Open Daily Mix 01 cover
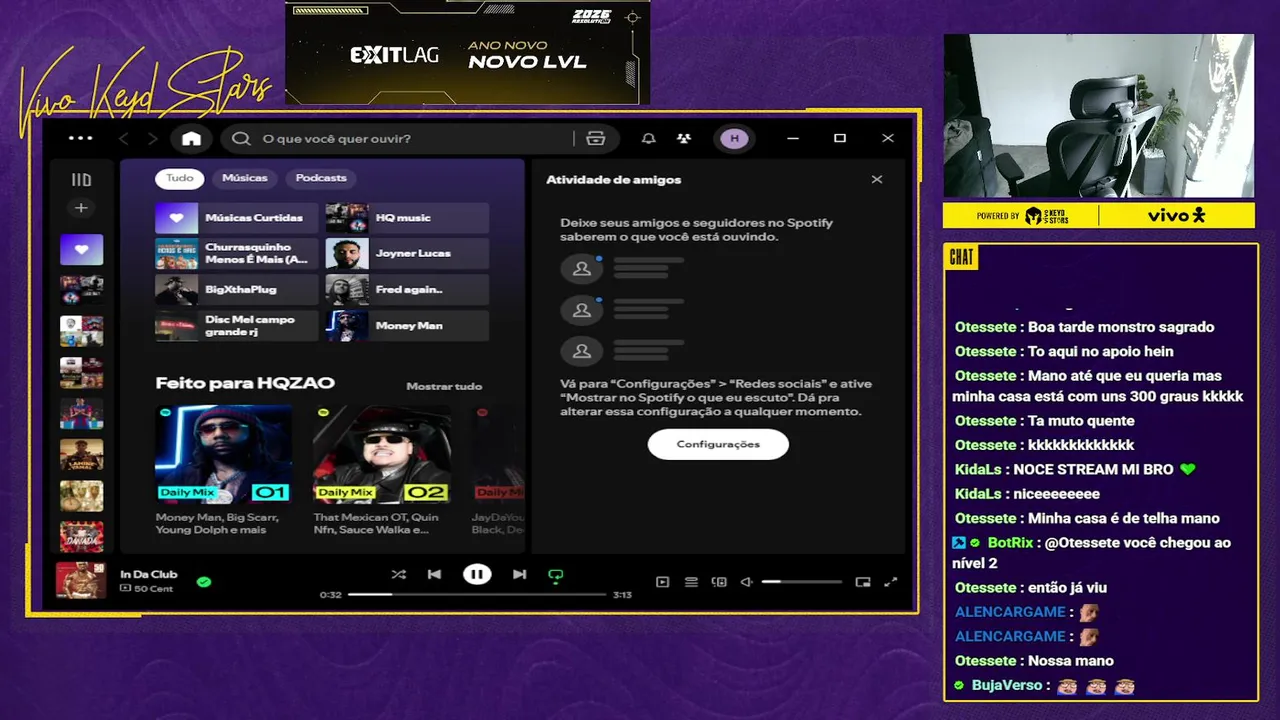 (x=224, y=454)
